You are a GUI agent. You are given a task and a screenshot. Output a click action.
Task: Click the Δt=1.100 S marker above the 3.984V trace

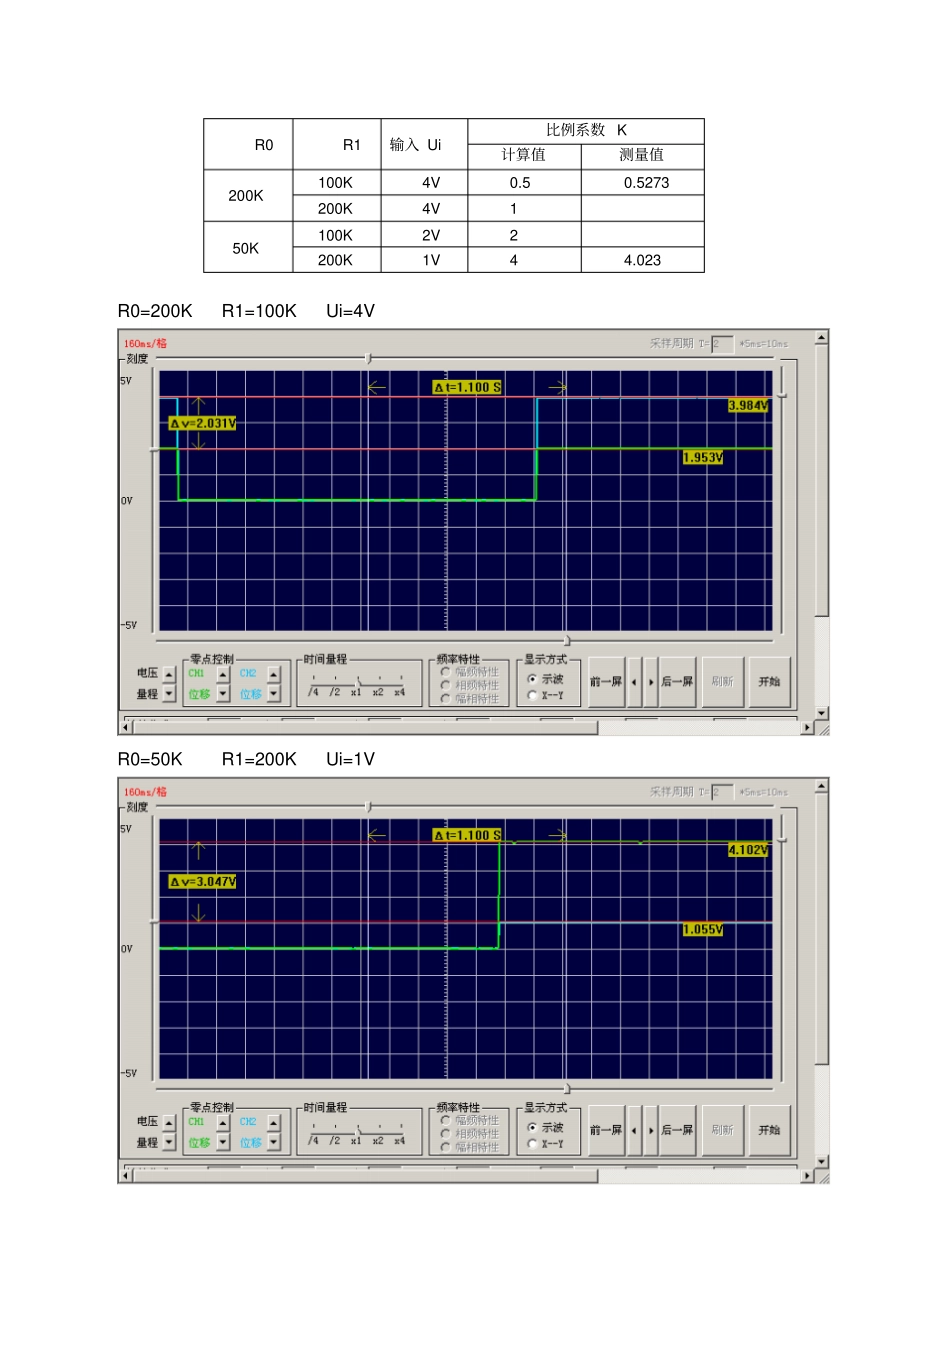[468, 387]
